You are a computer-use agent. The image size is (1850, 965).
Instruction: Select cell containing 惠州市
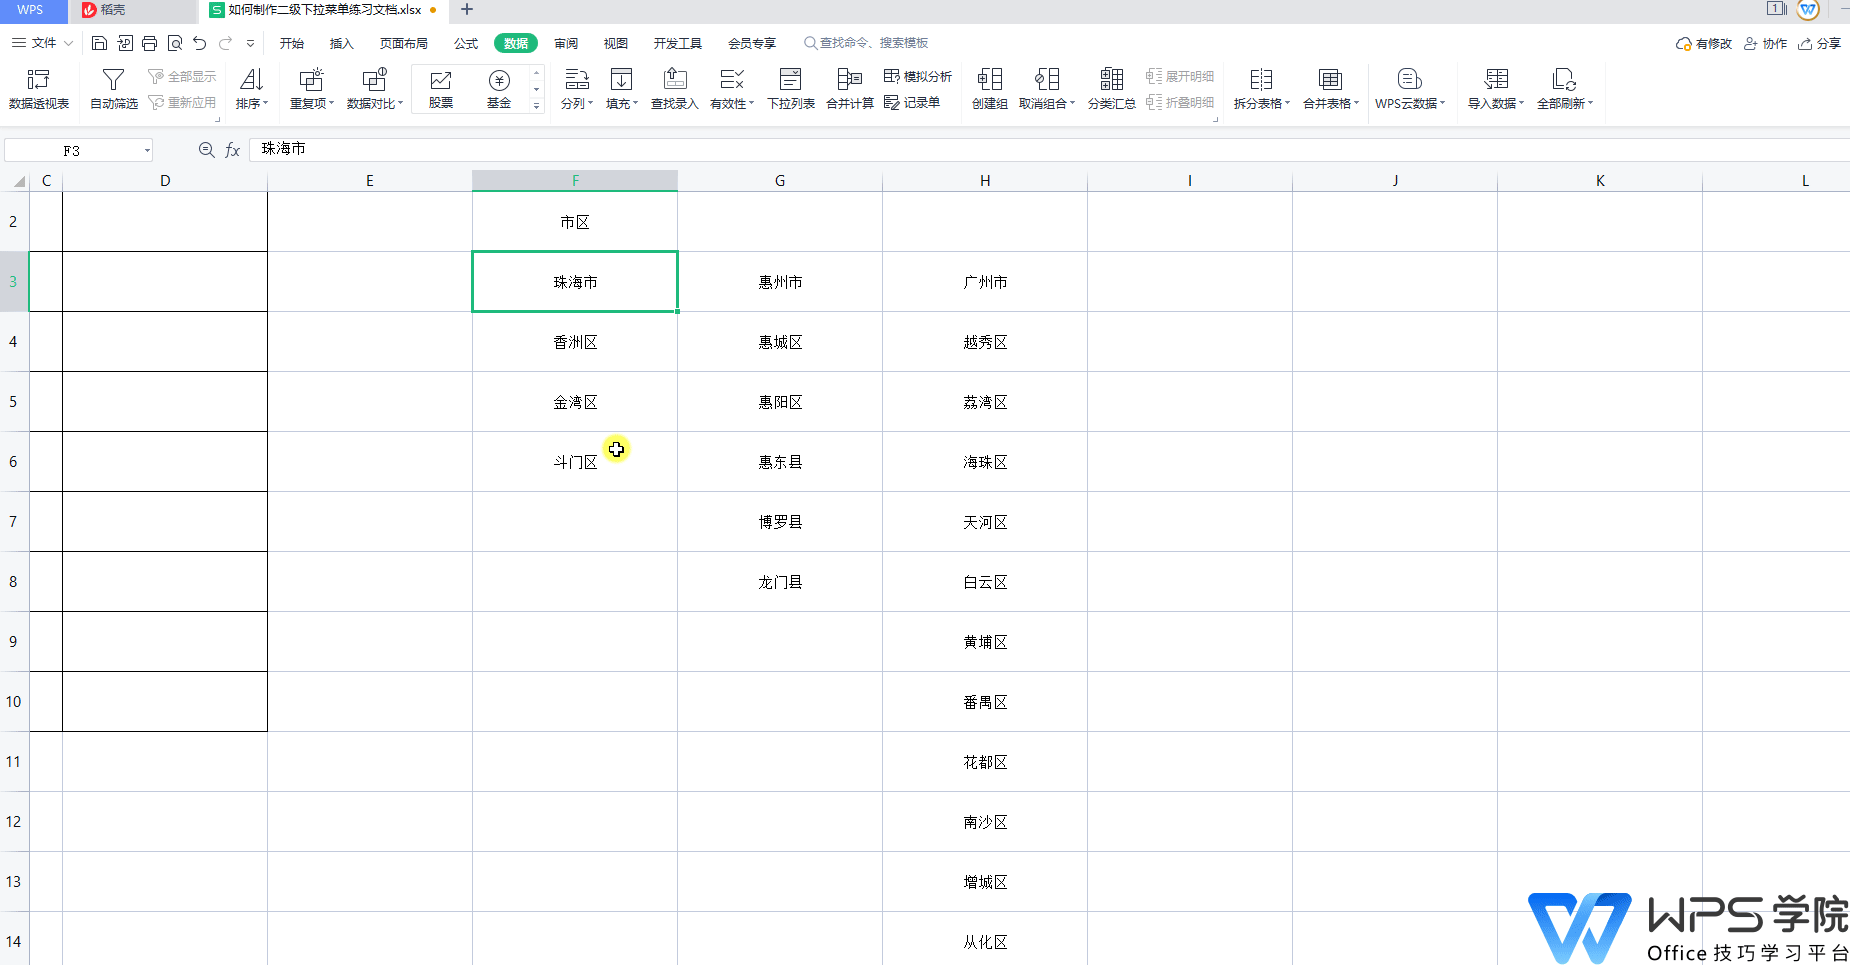[780, 282]
